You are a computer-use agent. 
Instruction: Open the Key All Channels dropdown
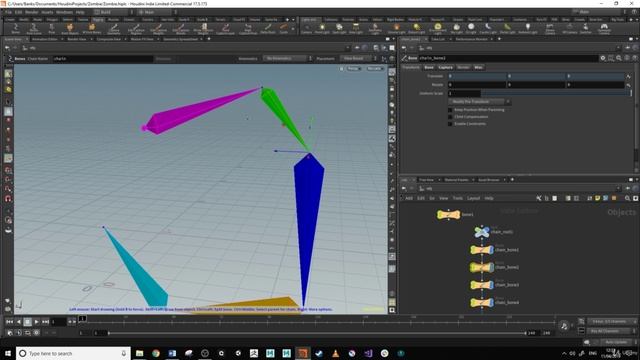pyautogui.click(x=611, y=331)
